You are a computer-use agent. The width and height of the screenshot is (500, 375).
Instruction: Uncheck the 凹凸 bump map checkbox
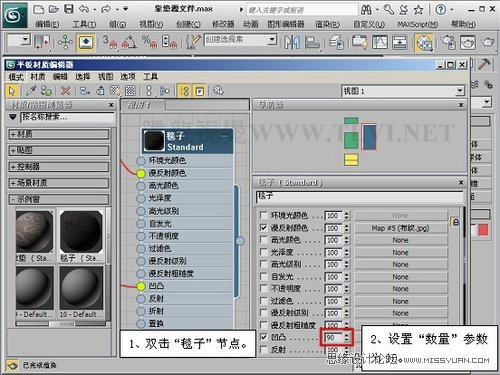click(x=264, y=337)
